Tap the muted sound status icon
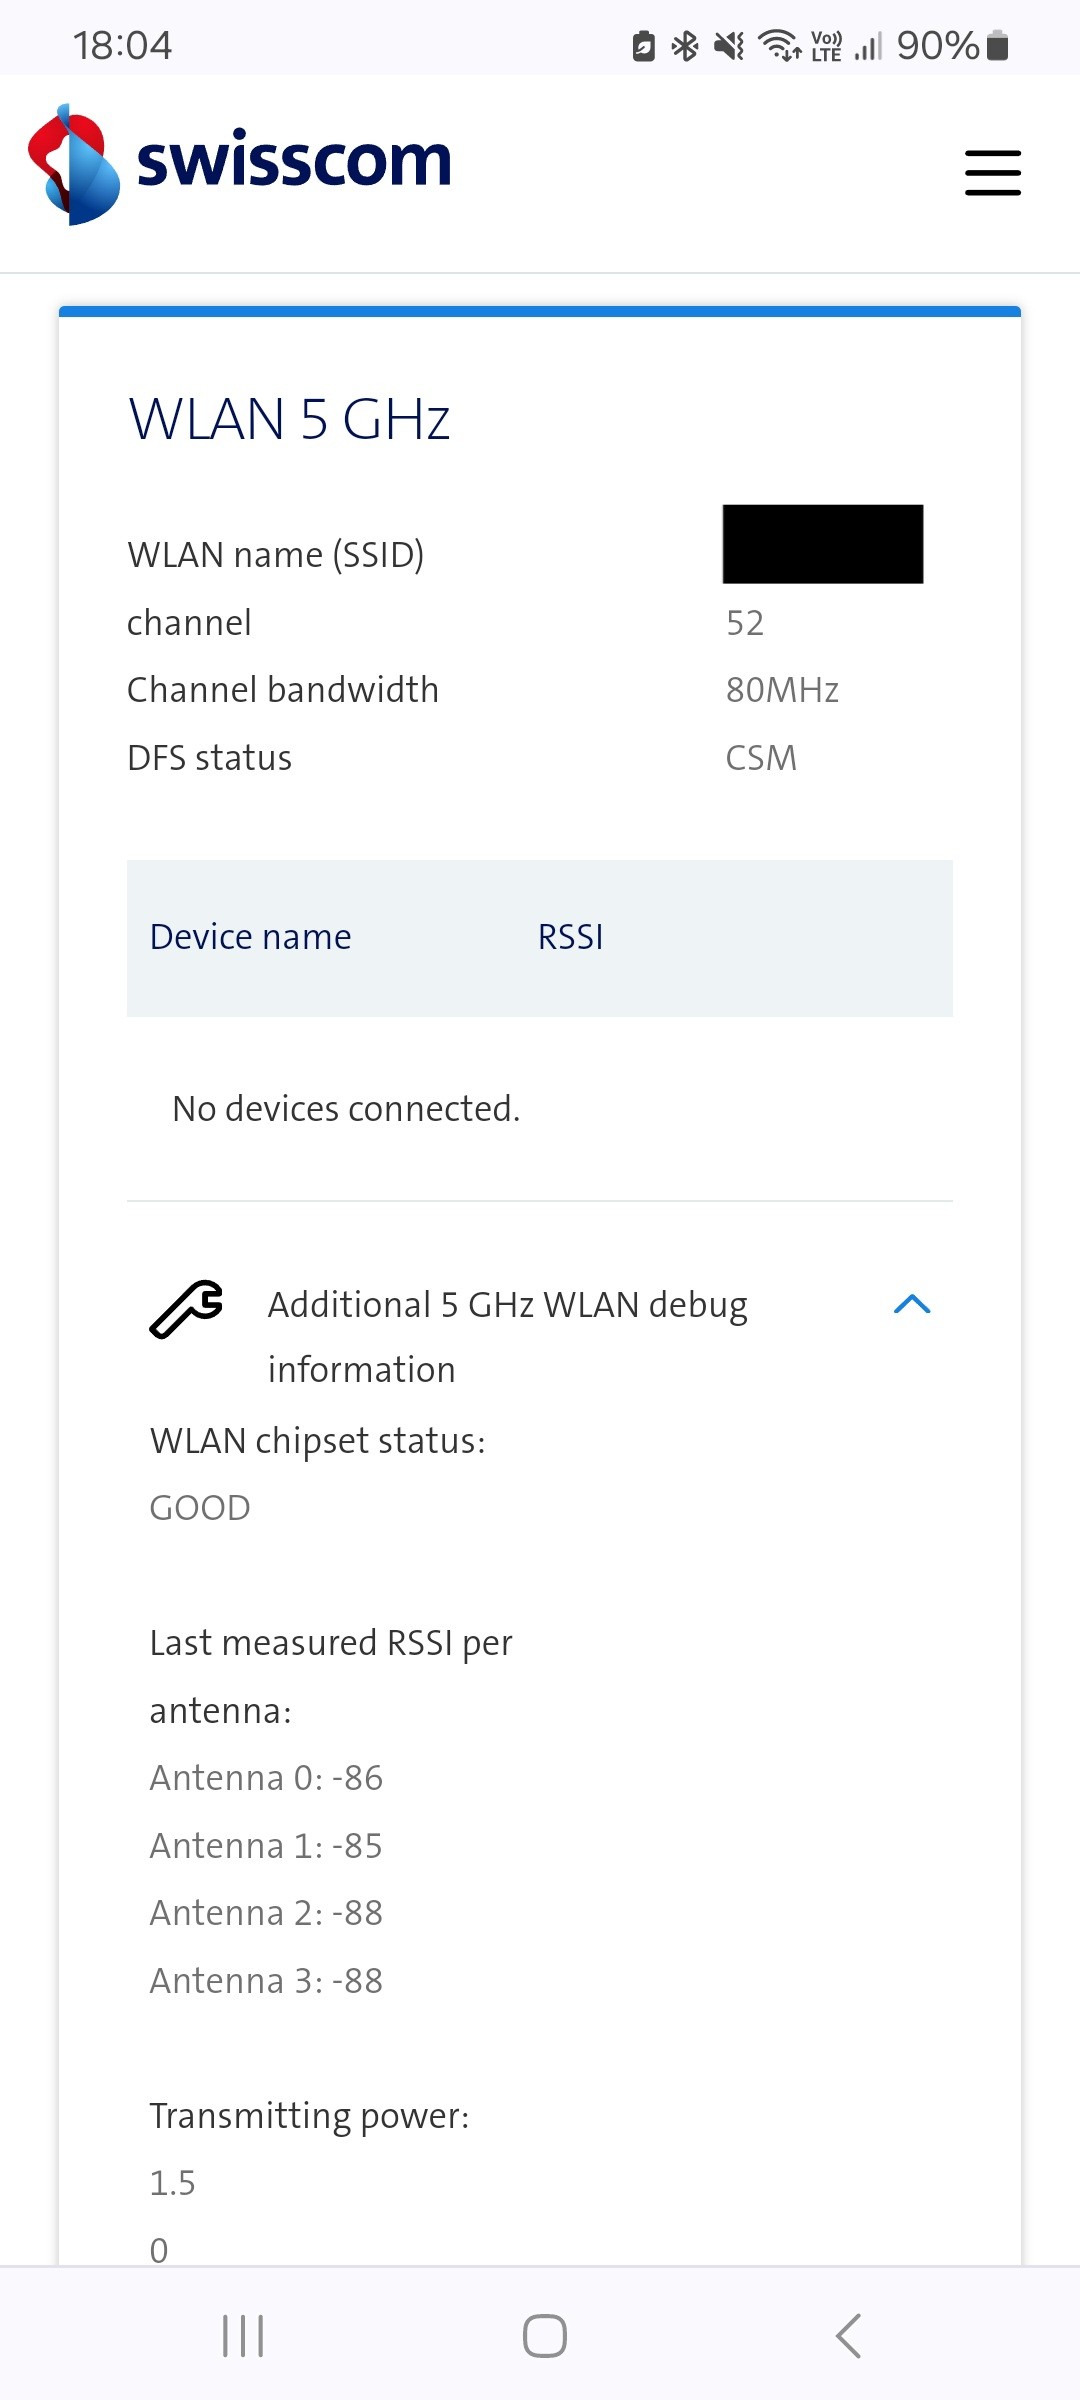Viewport: 1080px width, 2400px height. (729, 45)
